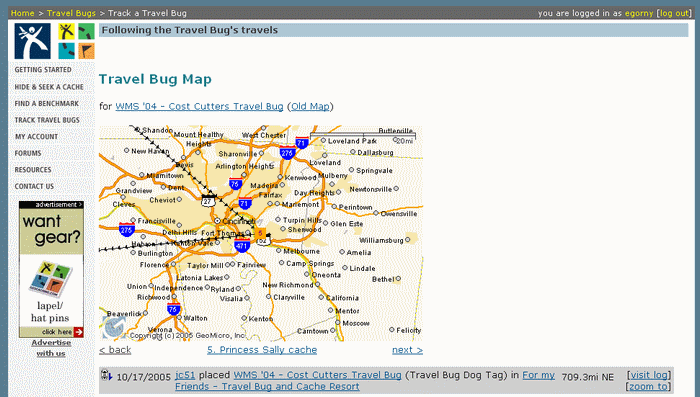Open the My Account page
Viewport: 700px width, 397px height.
click(36, 137)
